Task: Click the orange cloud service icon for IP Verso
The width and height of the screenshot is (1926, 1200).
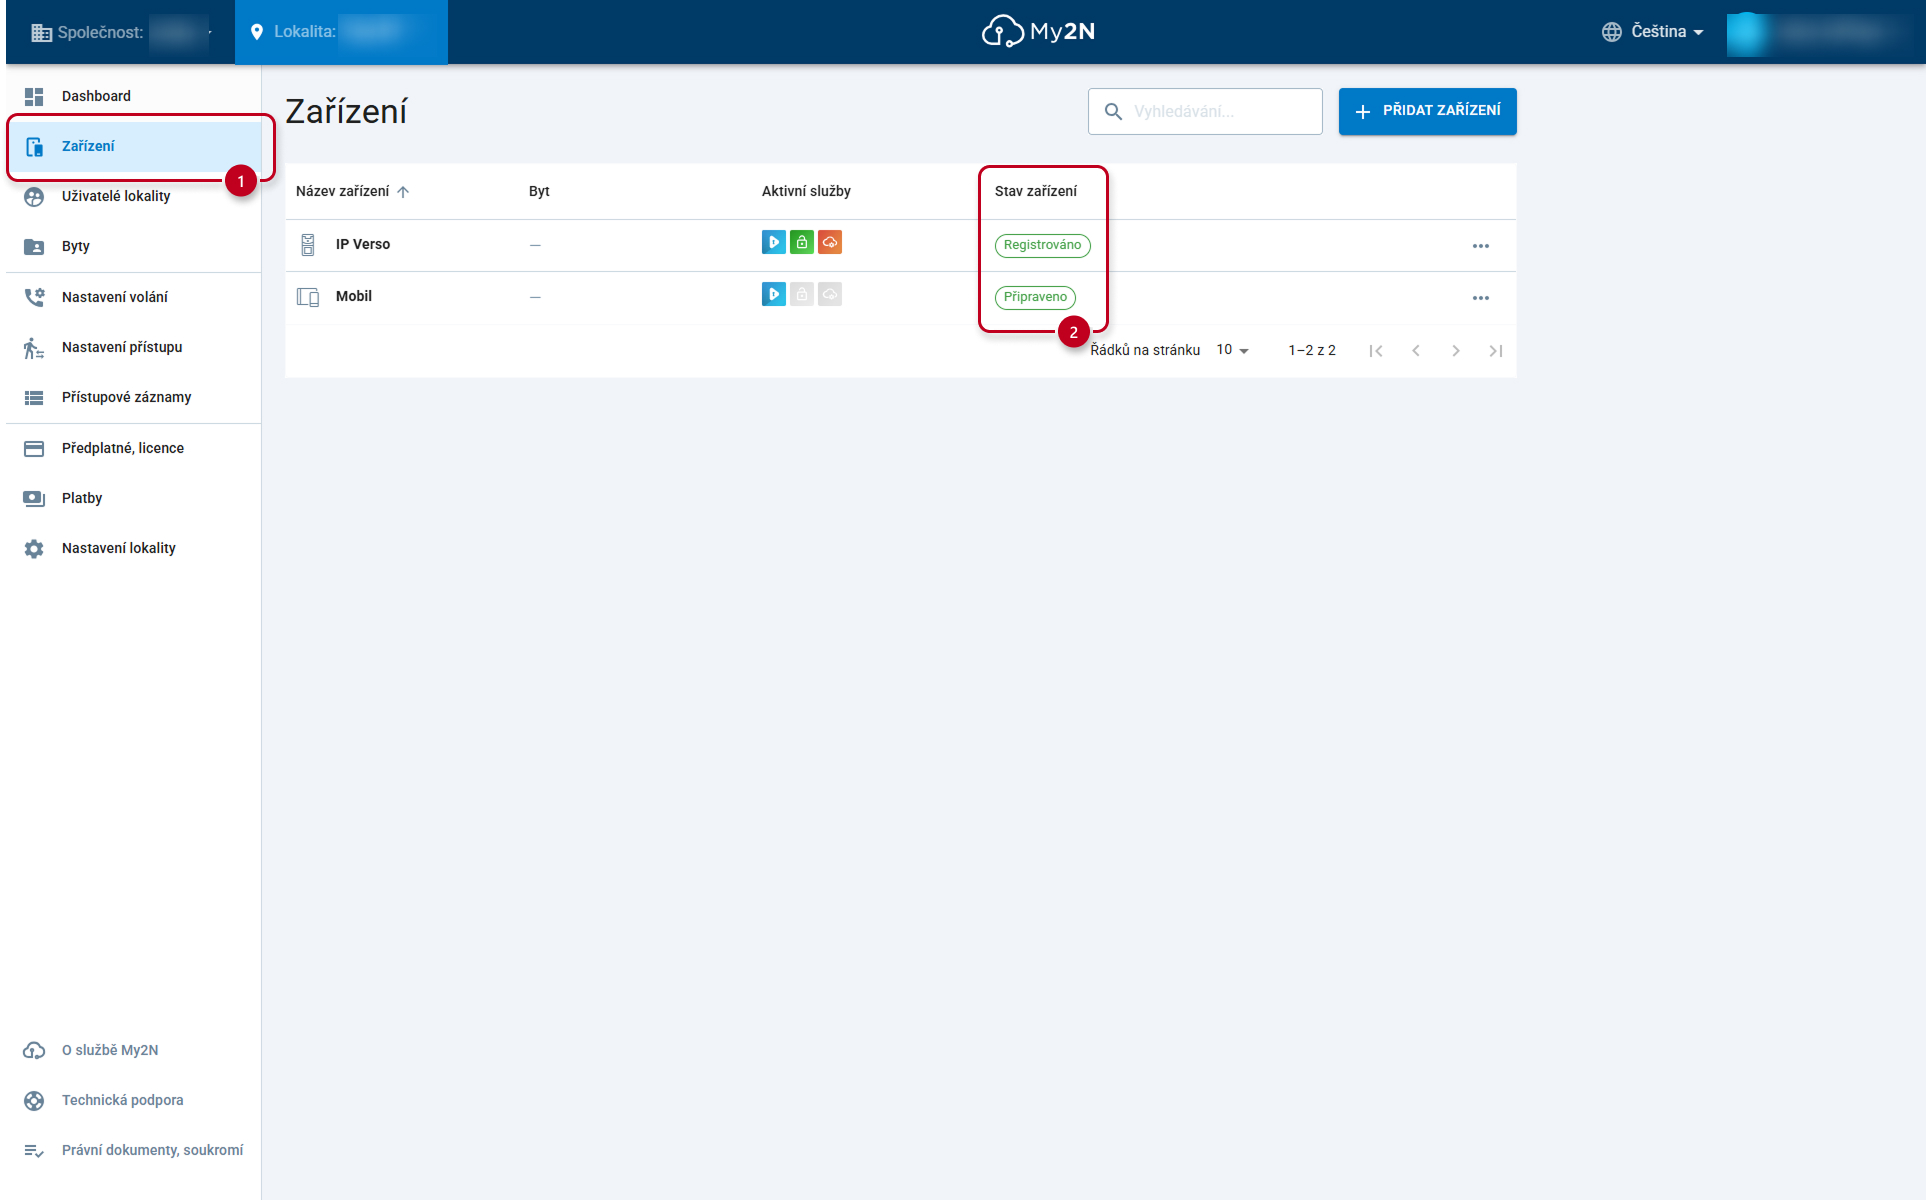Action: pyautogui.click(x=829, y=242)
